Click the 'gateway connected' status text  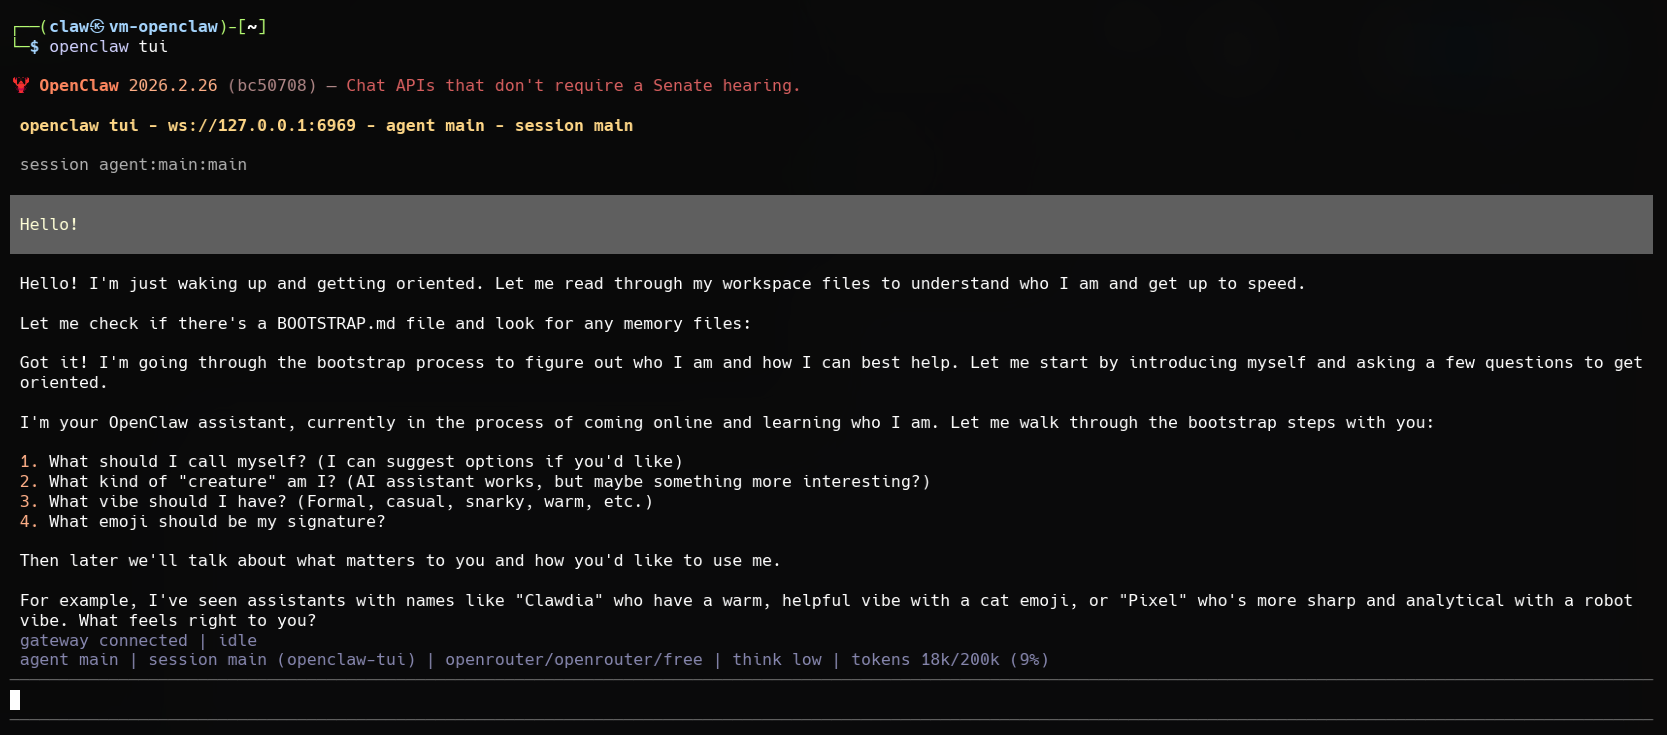(104, 641)
